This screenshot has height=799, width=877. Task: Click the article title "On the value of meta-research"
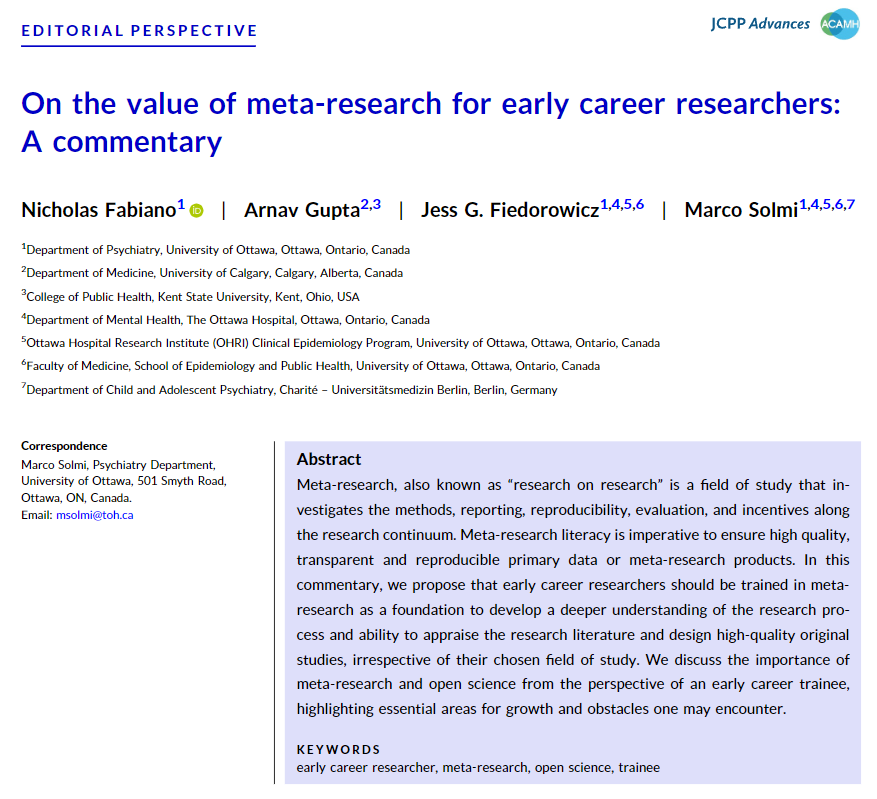click(x=431, y=104)
